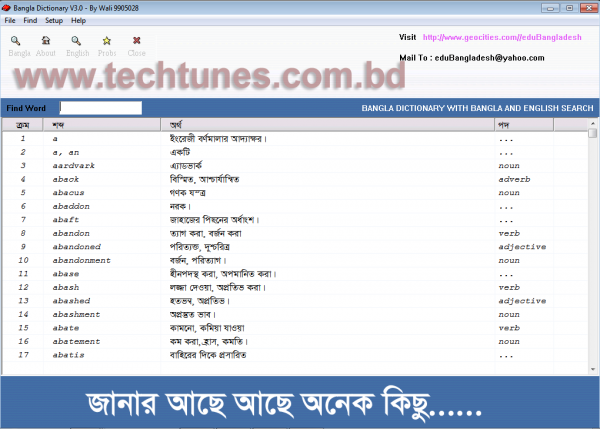
Task: Click row number 1 in ক্রম column
Action: [x=23, y=139]
